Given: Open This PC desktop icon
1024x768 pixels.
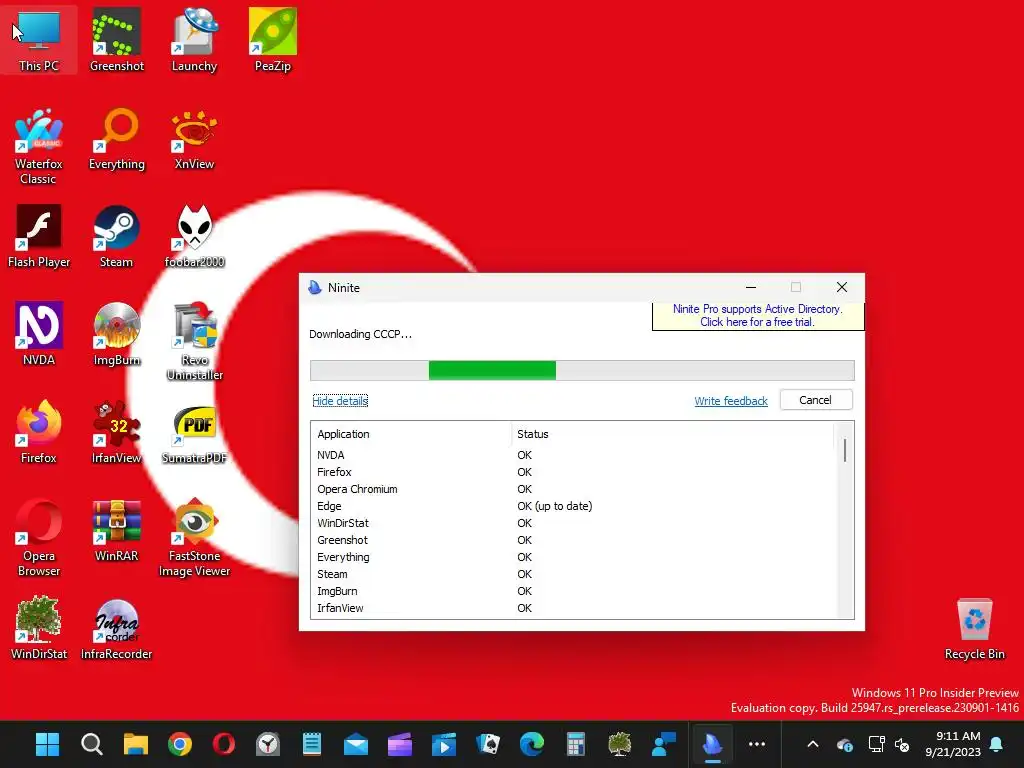Looking at the screenshot, I should pos(39,40).
